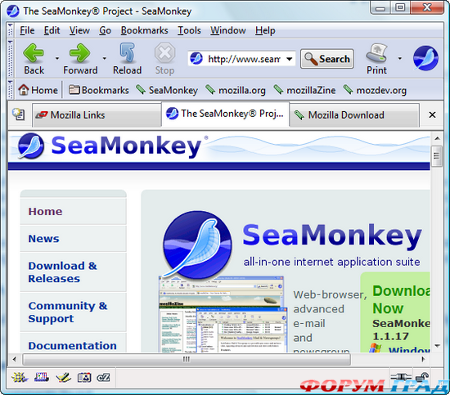Print the page using the Print icon
The width and height of the screenshot is (450, 395).
click(377, 59)
